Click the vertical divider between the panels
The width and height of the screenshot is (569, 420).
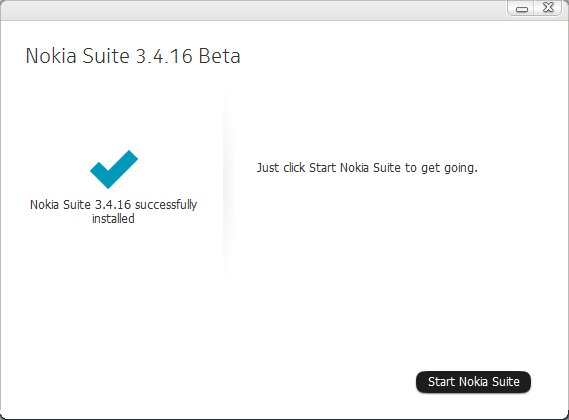pyautogui.click(x=226, y=183)
